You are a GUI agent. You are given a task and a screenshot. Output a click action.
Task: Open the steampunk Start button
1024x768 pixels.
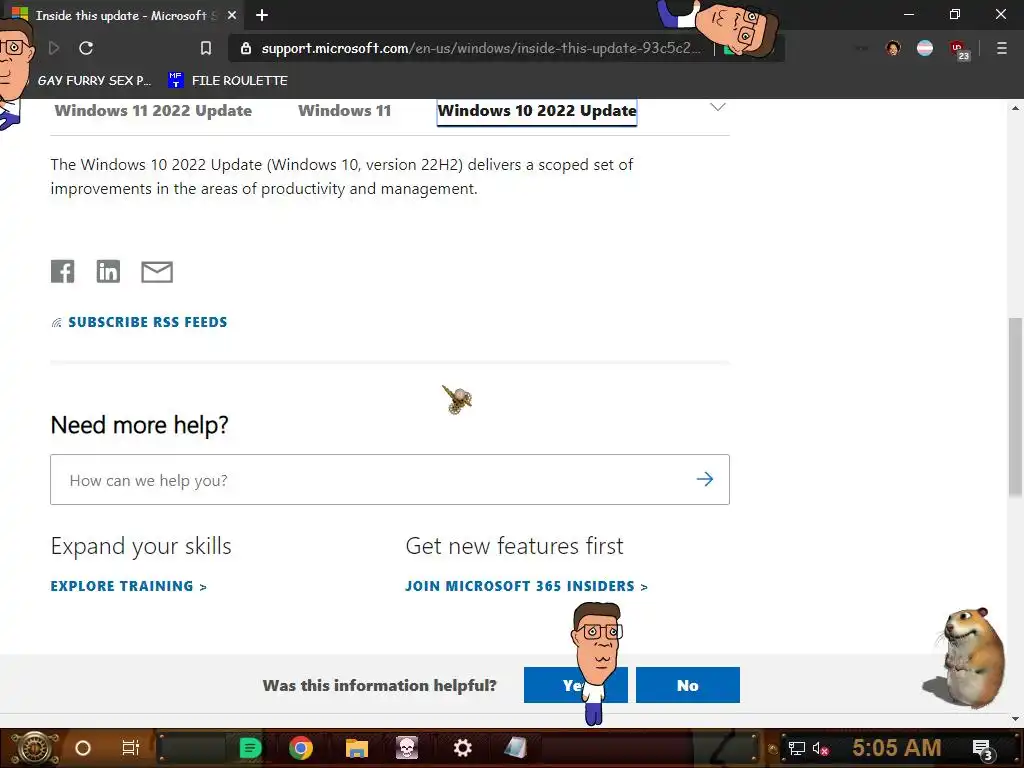click(34, 748)
